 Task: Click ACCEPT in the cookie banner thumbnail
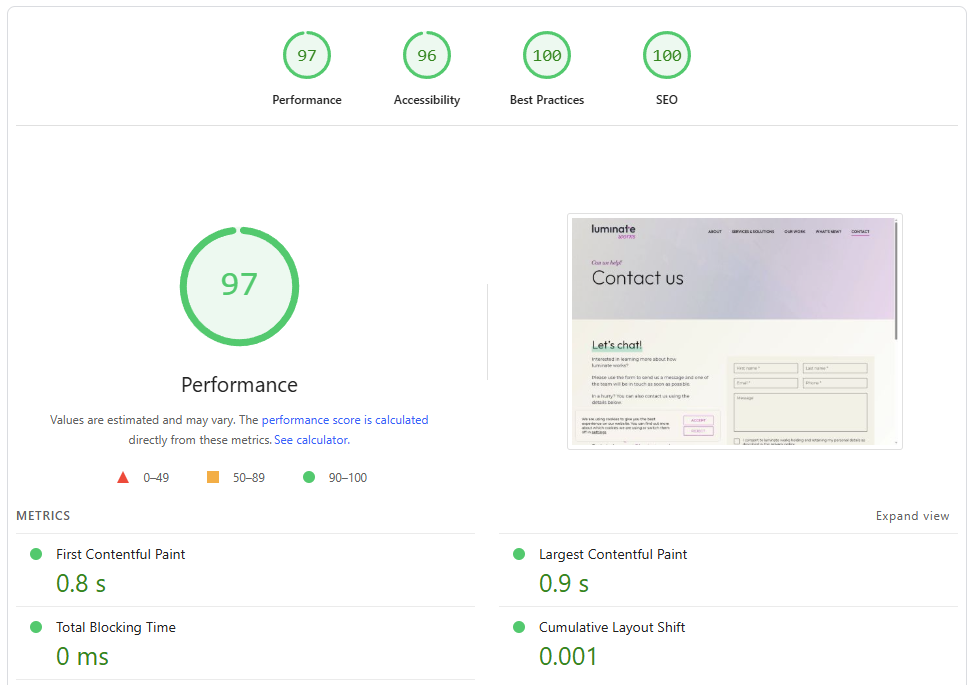click(x=698, y=420)
